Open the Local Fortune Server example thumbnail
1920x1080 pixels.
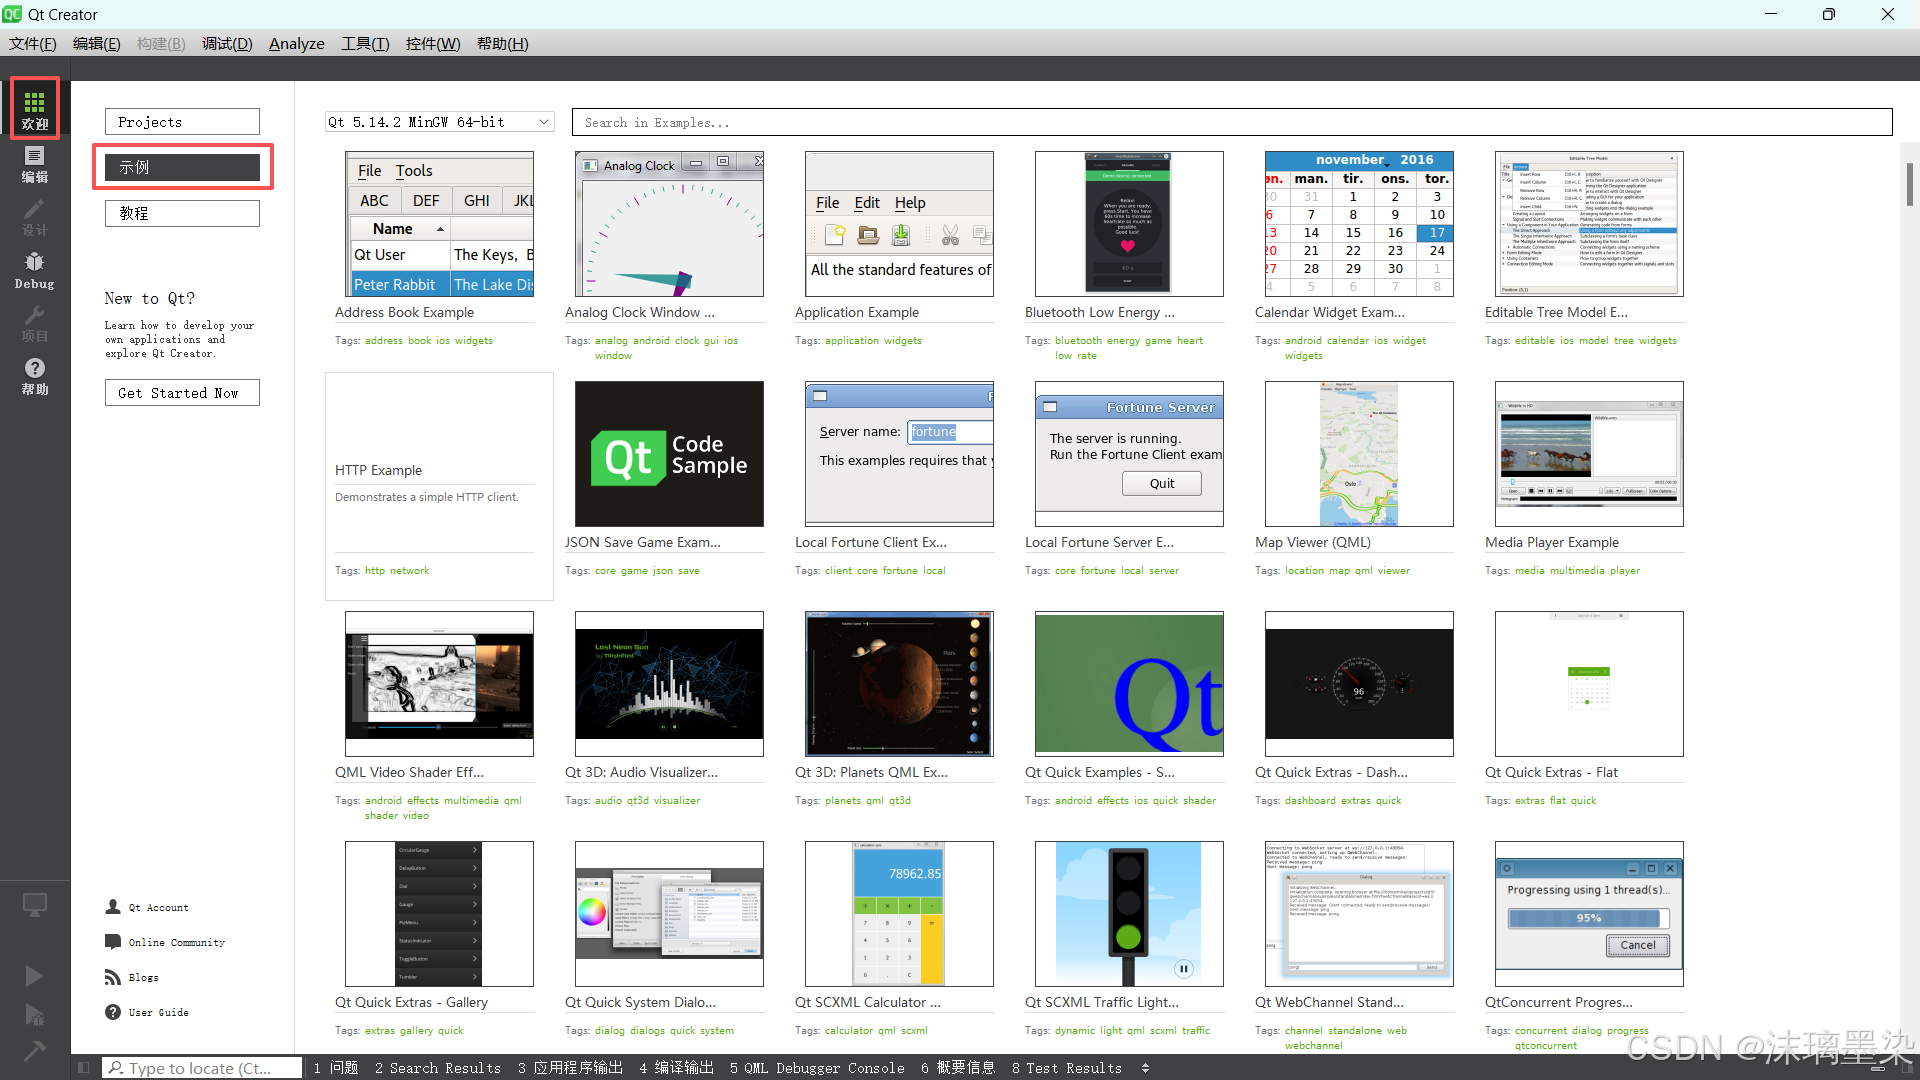pyautogui.click(x=1129, y=454)
